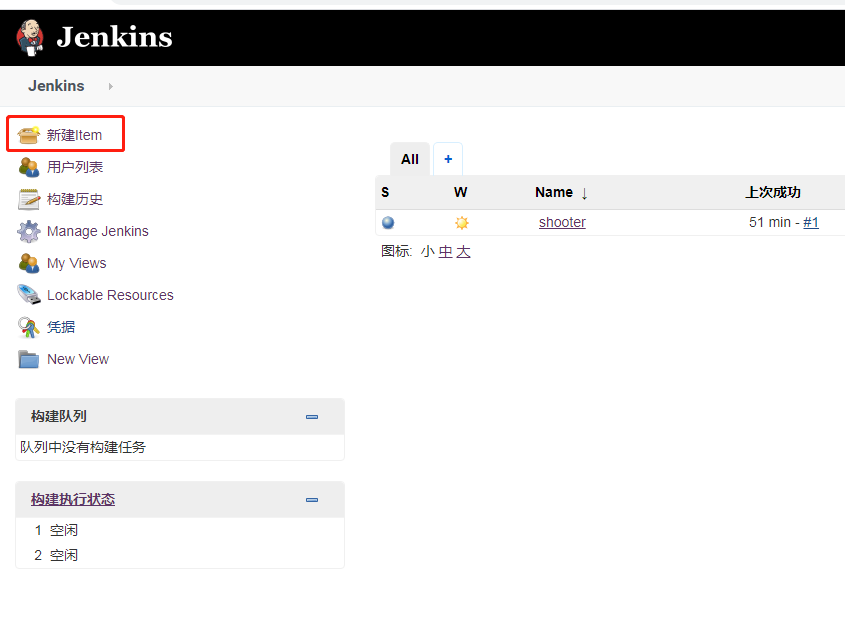Set icon size to 小 (small)
Image resolution: width=845 pixels, height=644 pixels.
[x=427, y=252]
